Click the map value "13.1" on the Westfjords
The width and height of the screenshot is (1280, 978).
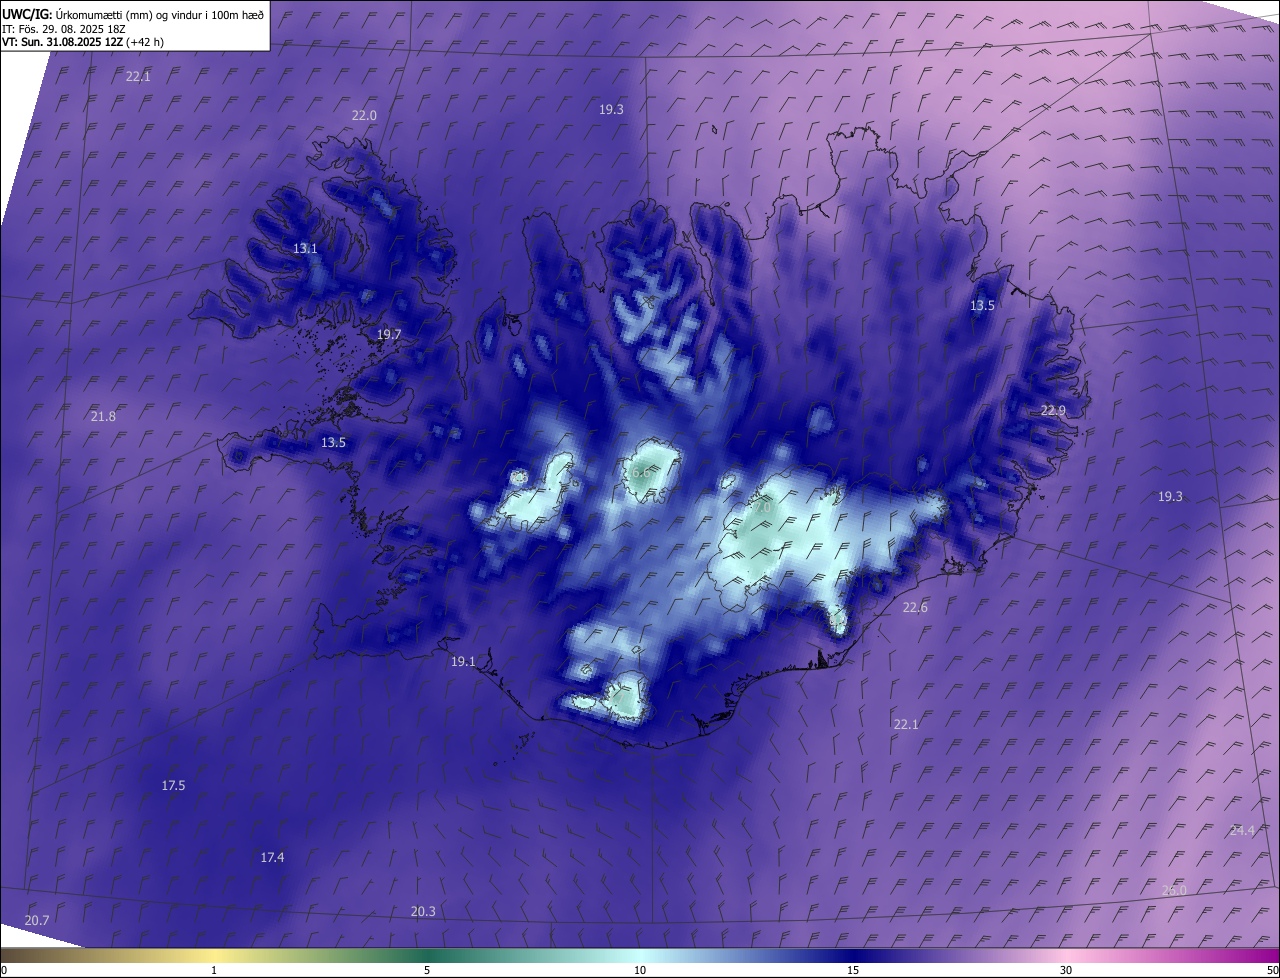coord(305,249)
